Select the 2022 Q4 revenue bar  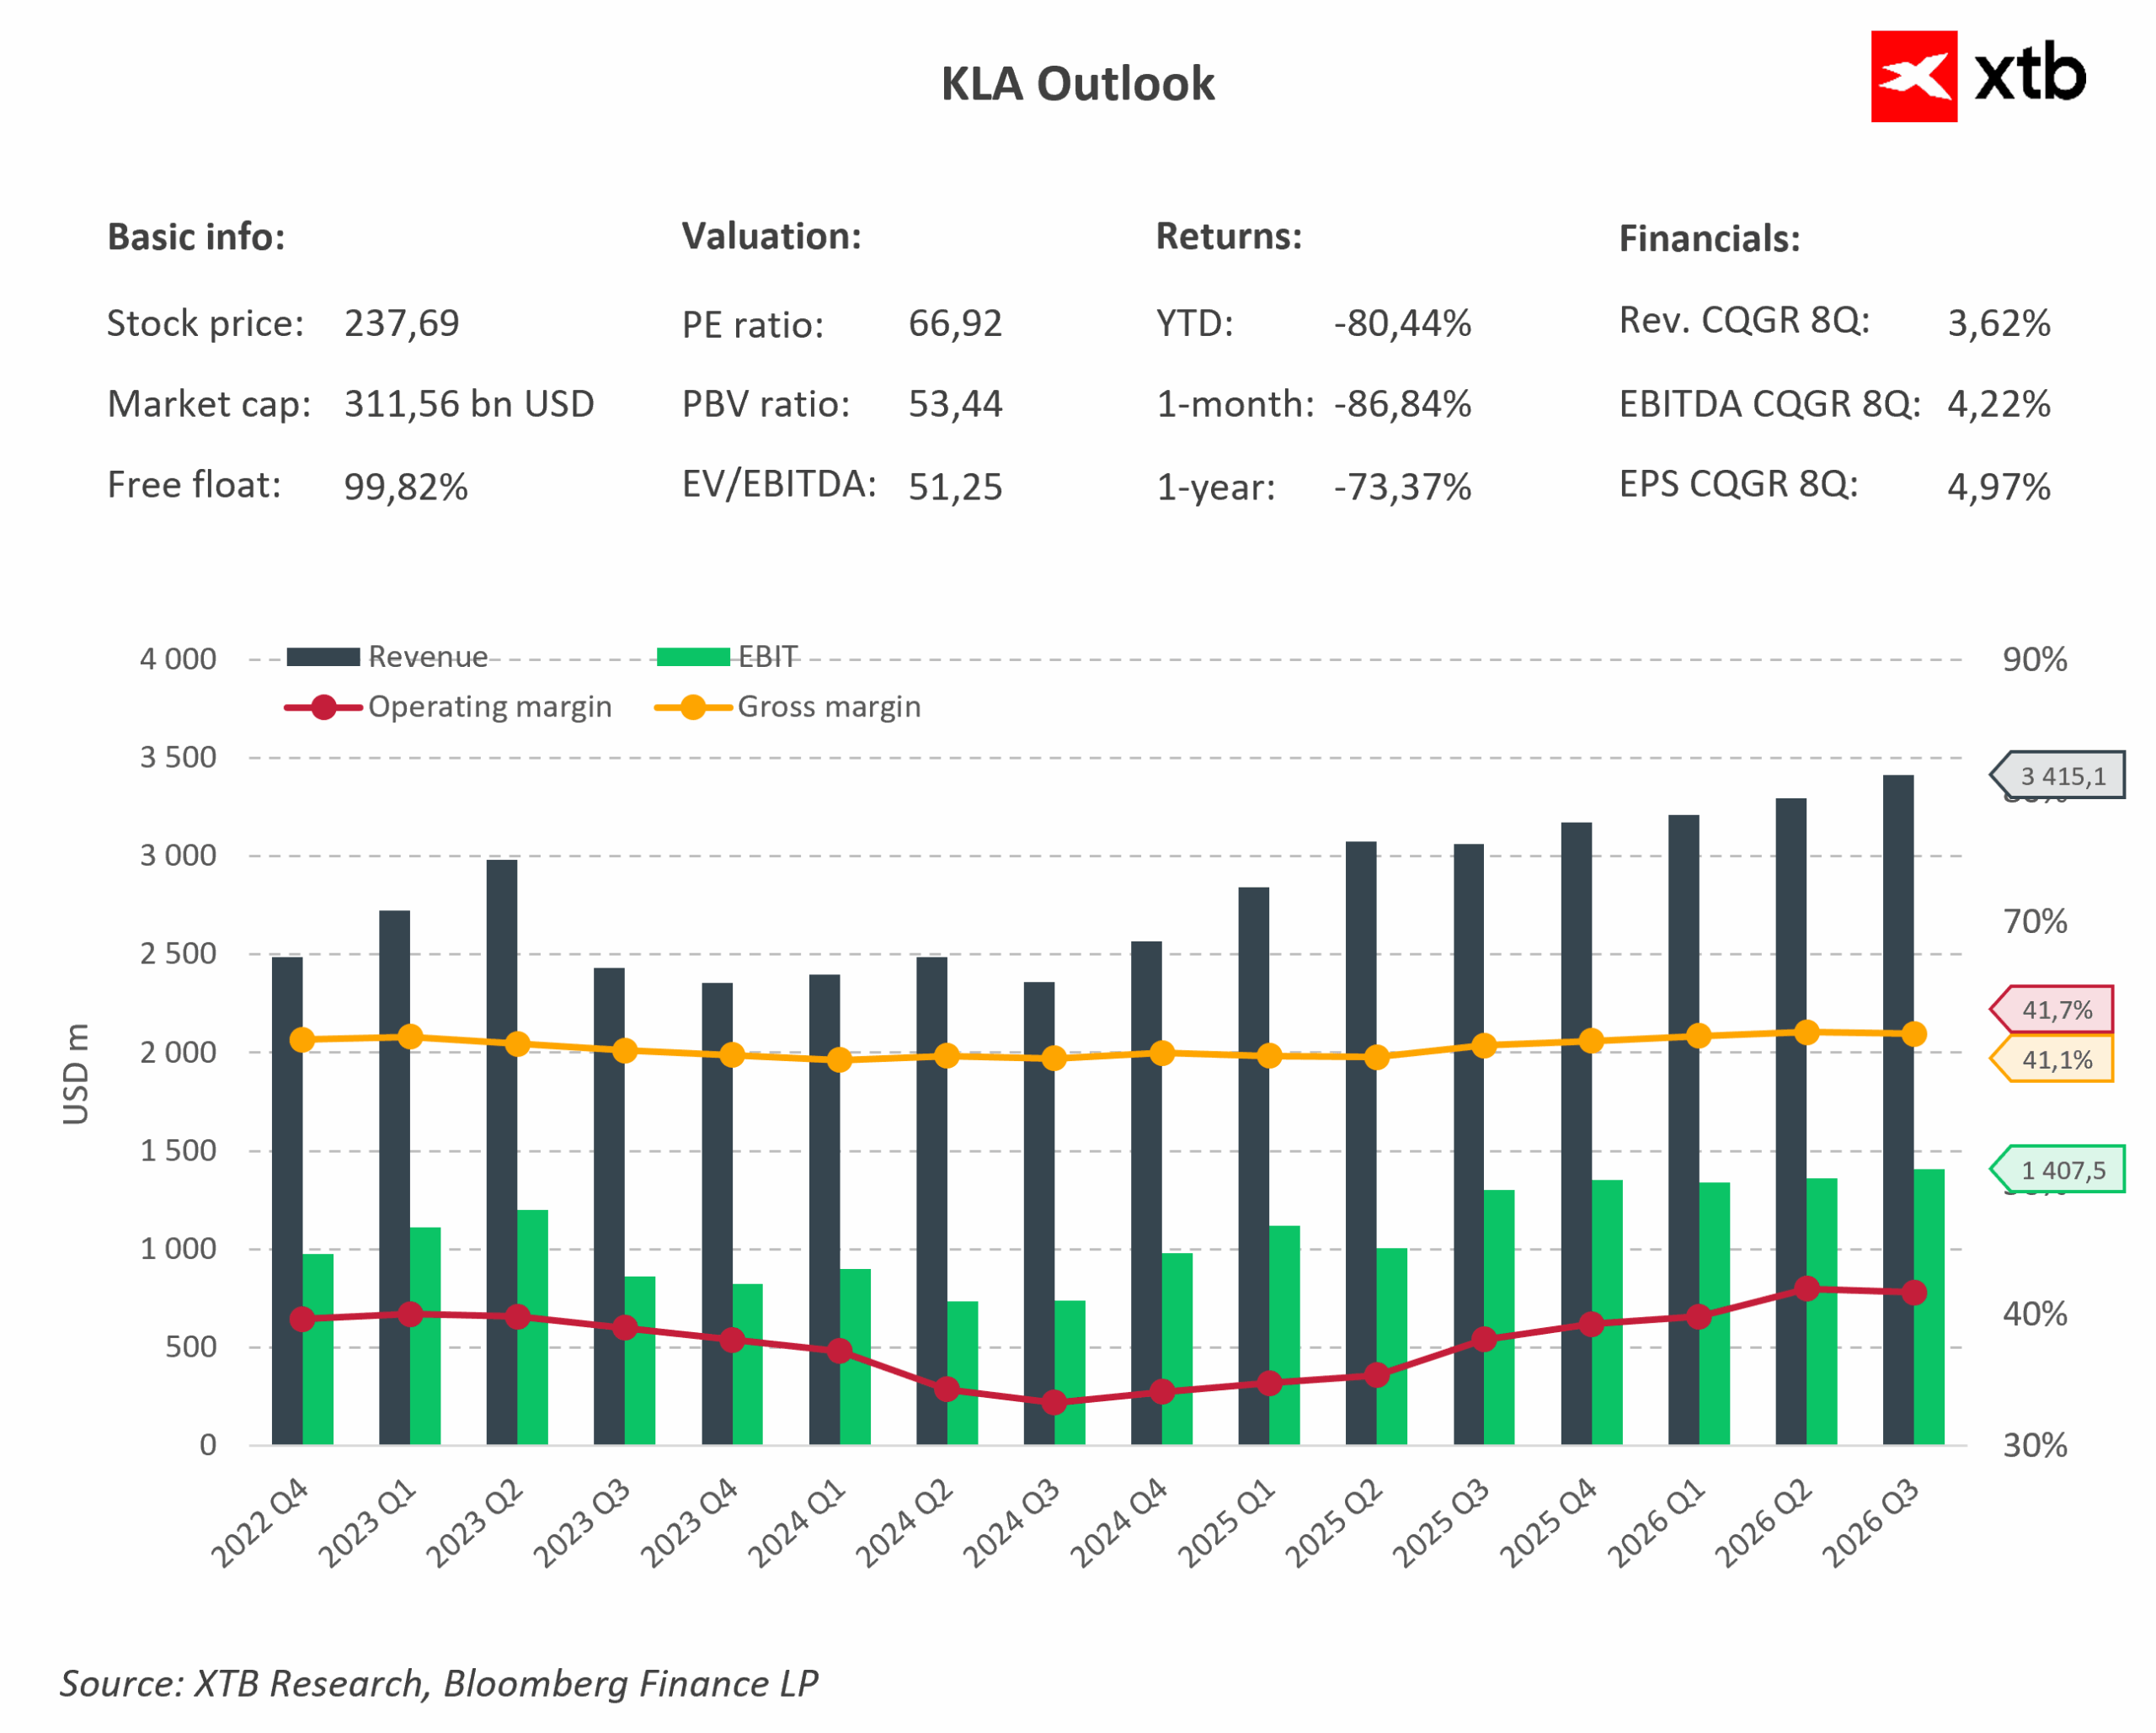(x=287, y=1201)
